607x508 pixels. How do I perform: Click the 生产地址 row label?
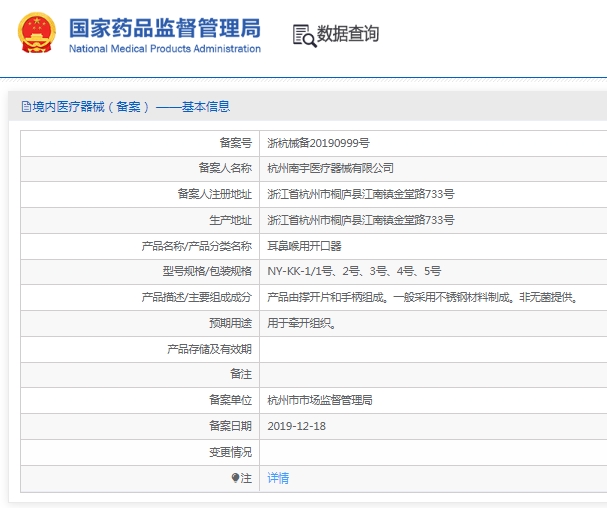tap(230, 220)
